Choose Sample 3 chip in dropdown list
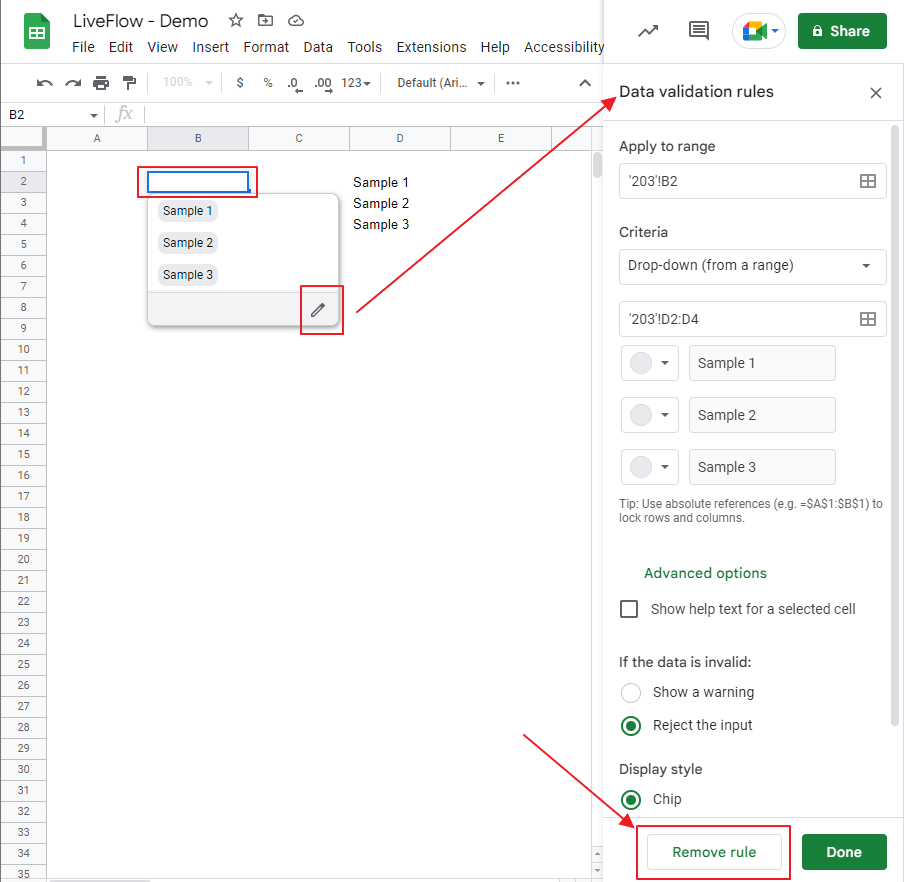The image size is (904, 882). pyautogui.click(x=187, y=275)
